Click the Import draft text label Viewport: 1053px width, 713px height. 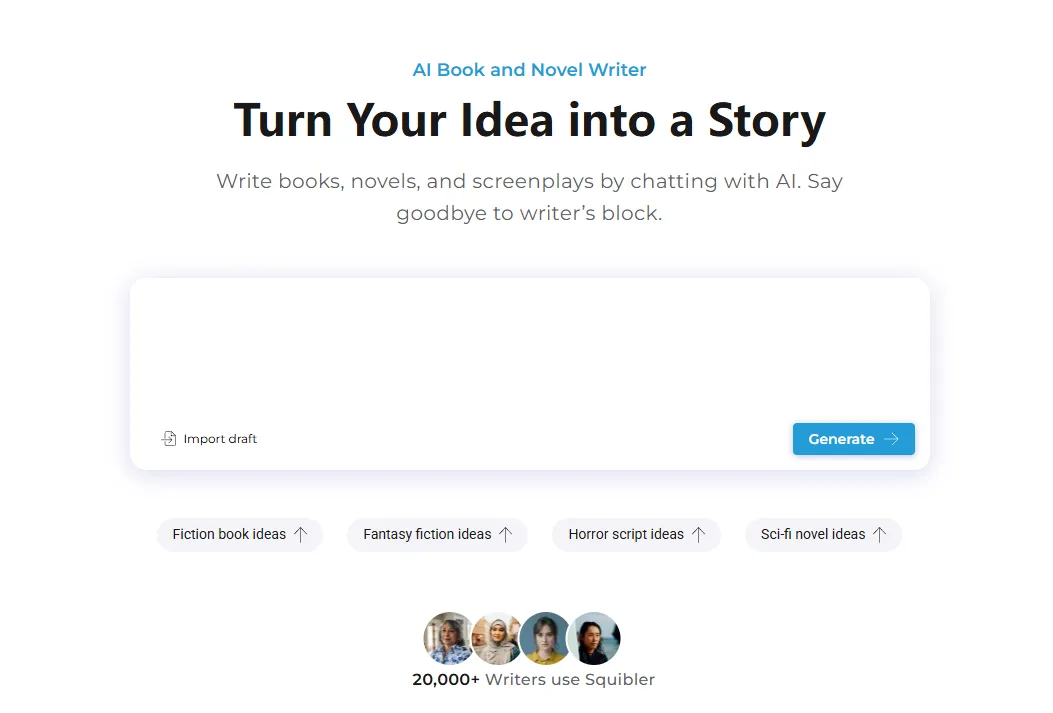[220, 439]
